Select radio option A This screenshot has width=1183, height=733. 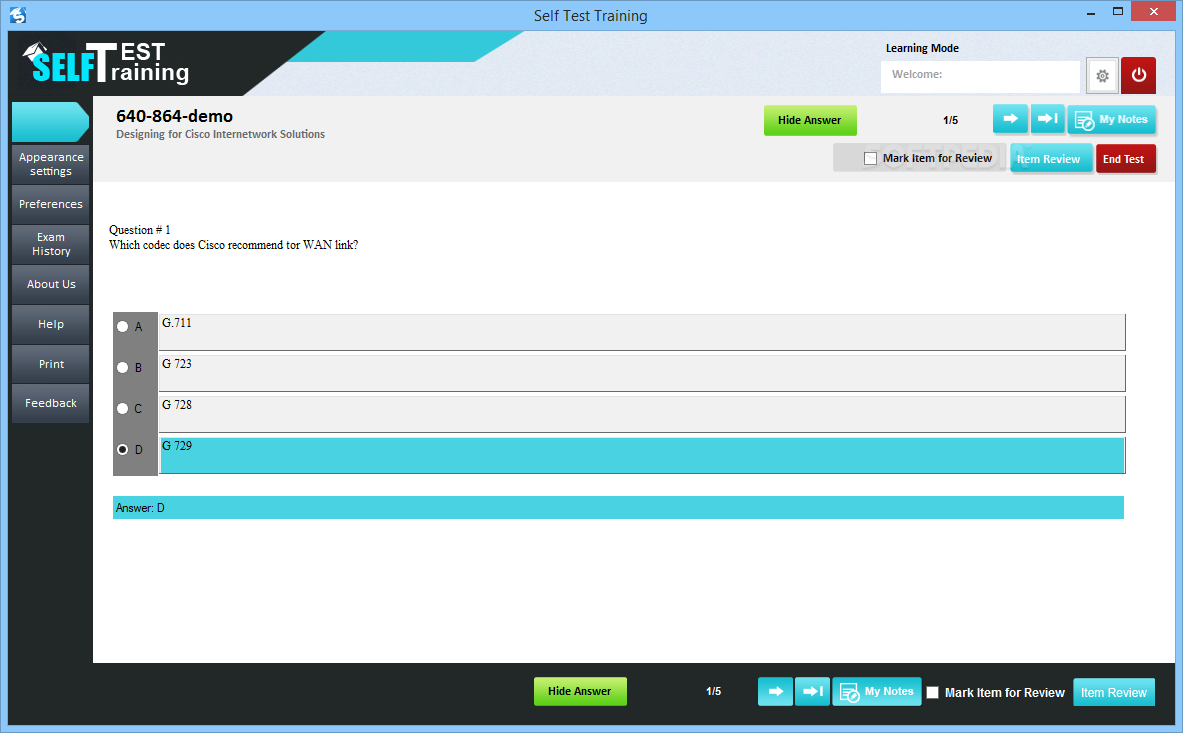click(x=122, y=327)
